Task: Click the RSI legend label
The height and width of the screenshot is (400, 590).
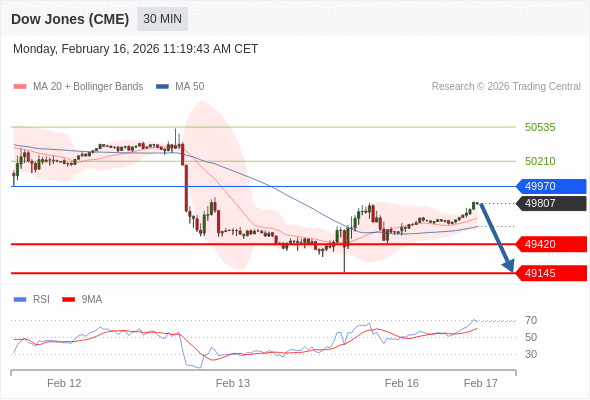Action: point(41,300)
